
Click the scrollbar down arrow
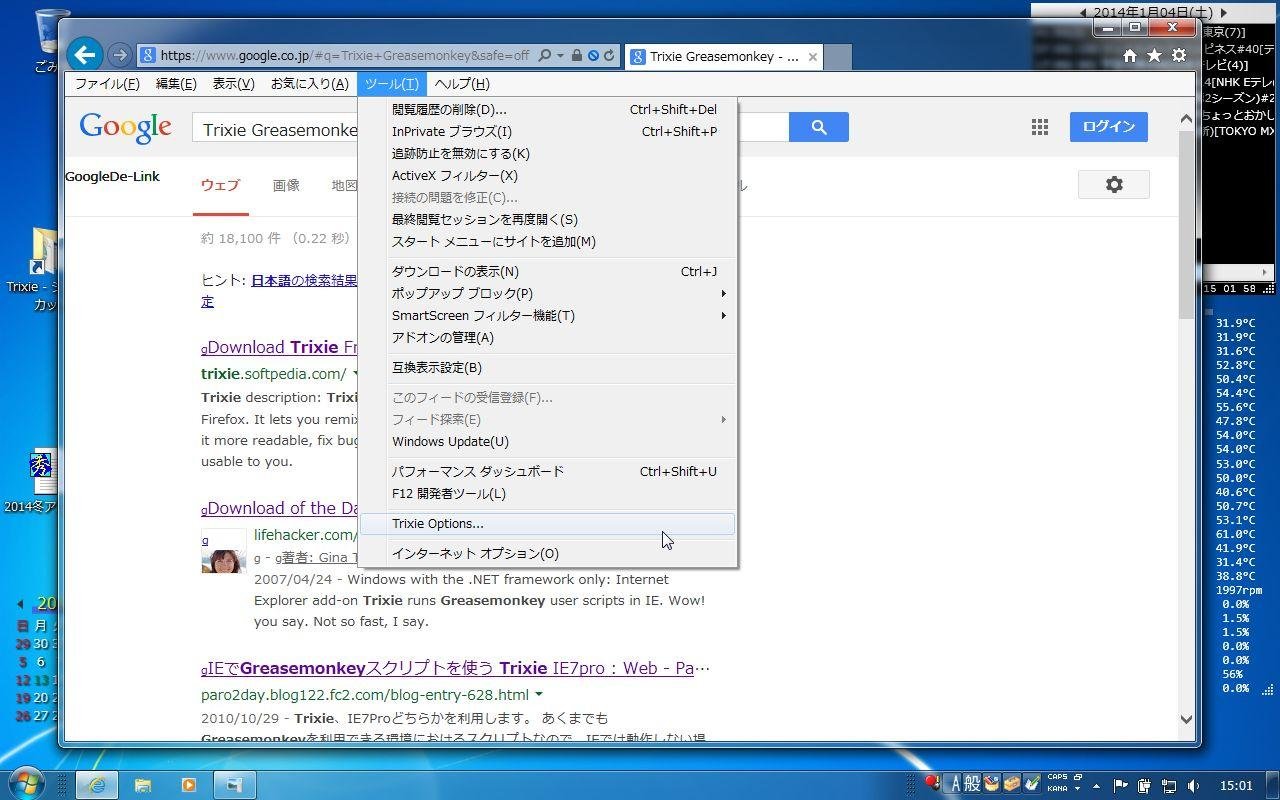pos(1187,719)
